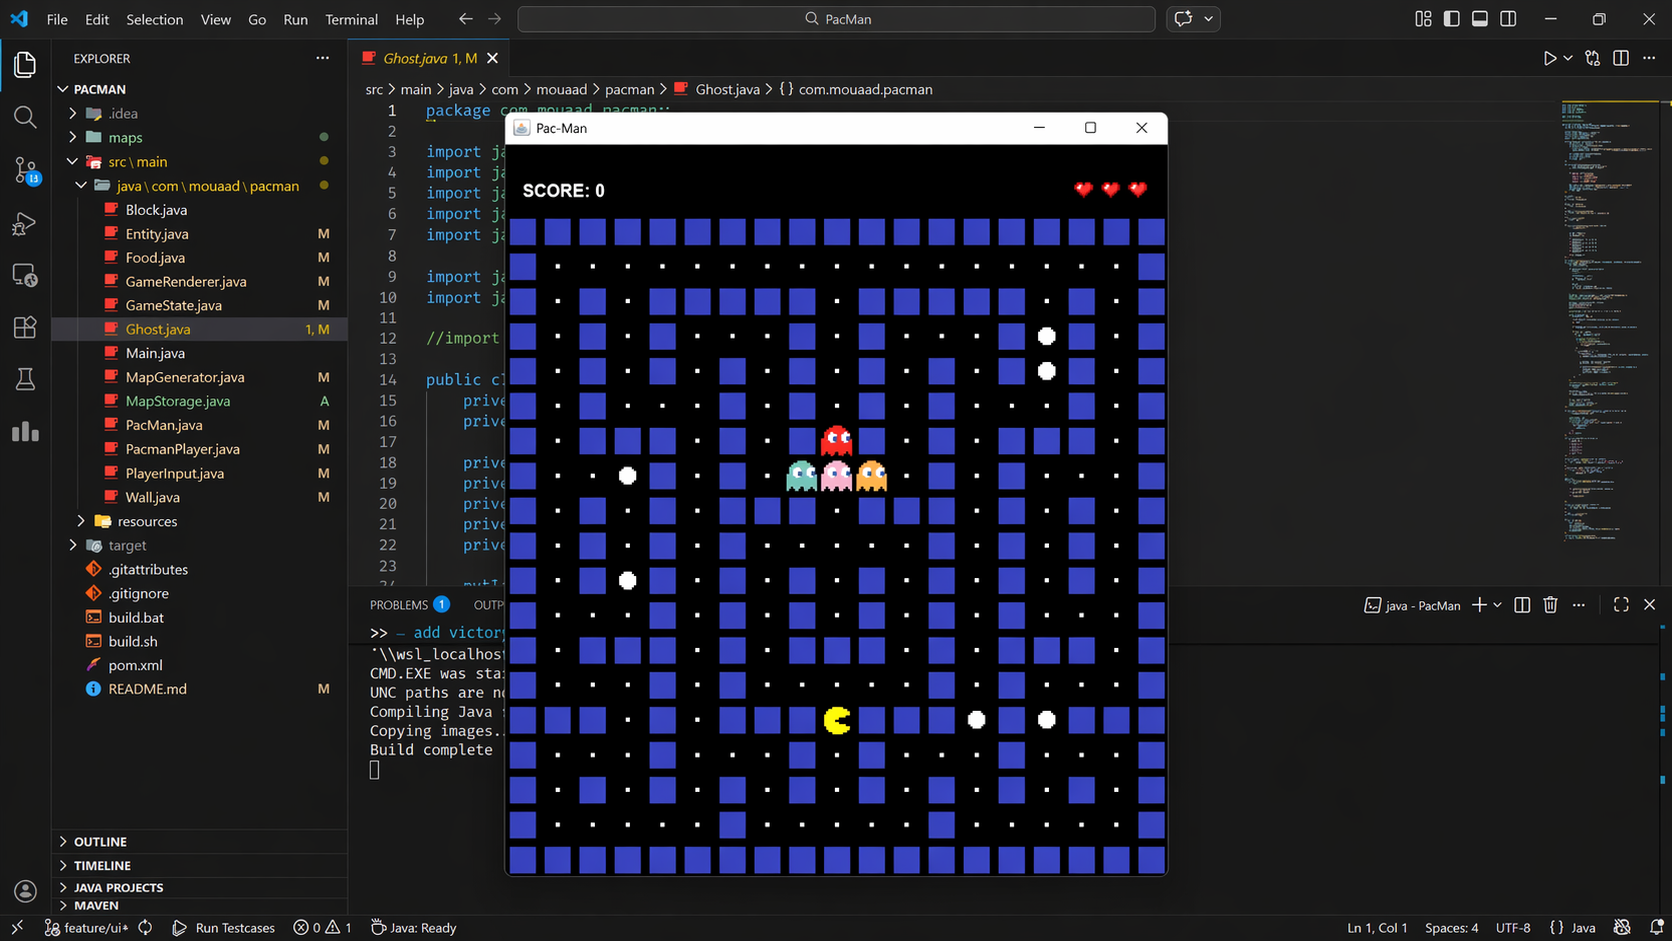Open the Search view in activity bar

pos(25,117)
